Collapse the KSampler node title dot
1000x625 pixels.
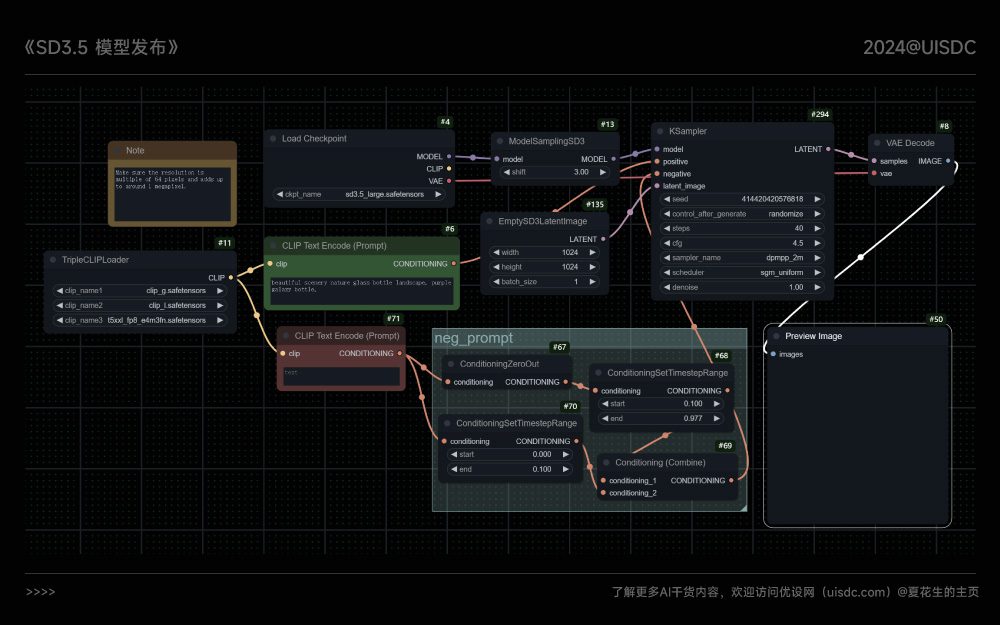[660, 131]
